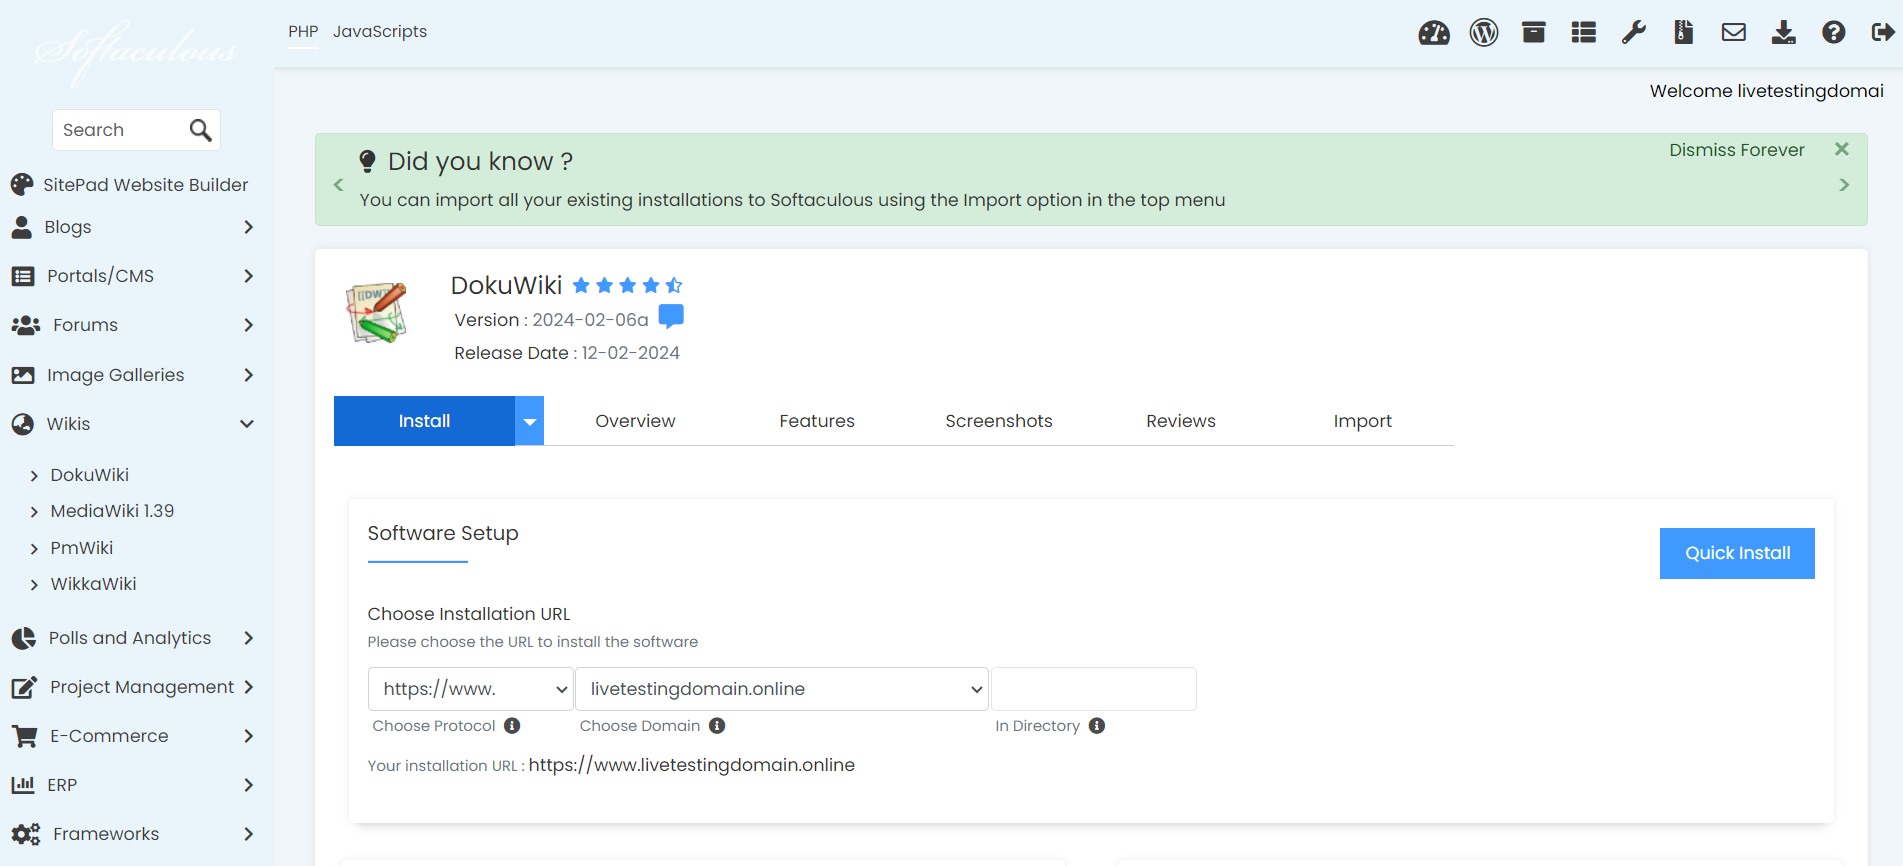This screenshot has height=866, width=1903.
Task: Open all installations list icon
Action: [1584, 33]
